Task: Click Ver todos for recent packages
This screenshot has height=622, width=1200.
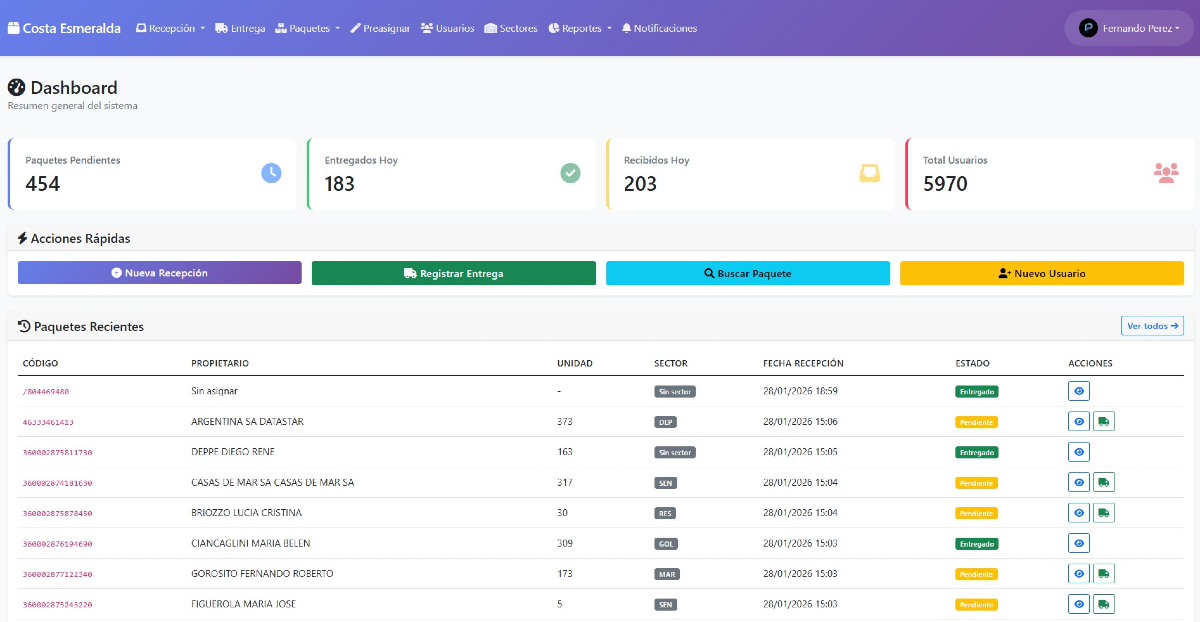Action: 1152,326
